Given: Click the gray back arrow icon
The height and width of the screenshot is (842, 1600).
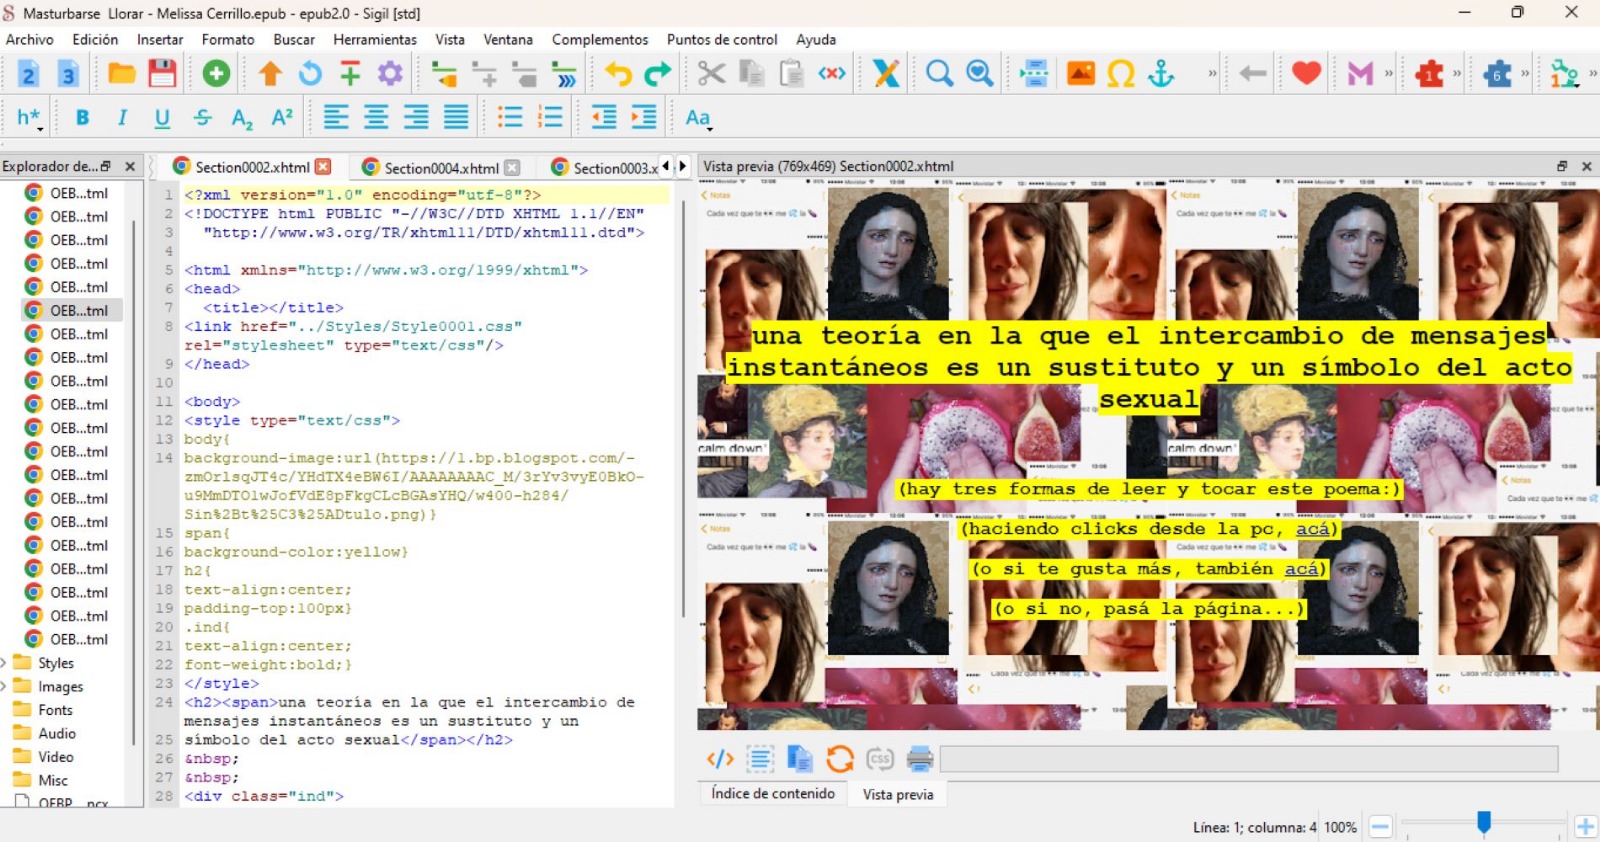Looking at the screenshot, I should [x=1252, y=73].
